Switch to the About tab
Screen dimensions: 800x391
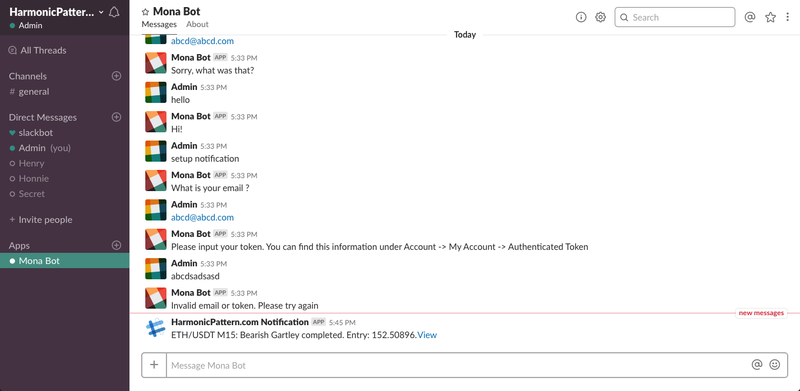tap(197, 24)
